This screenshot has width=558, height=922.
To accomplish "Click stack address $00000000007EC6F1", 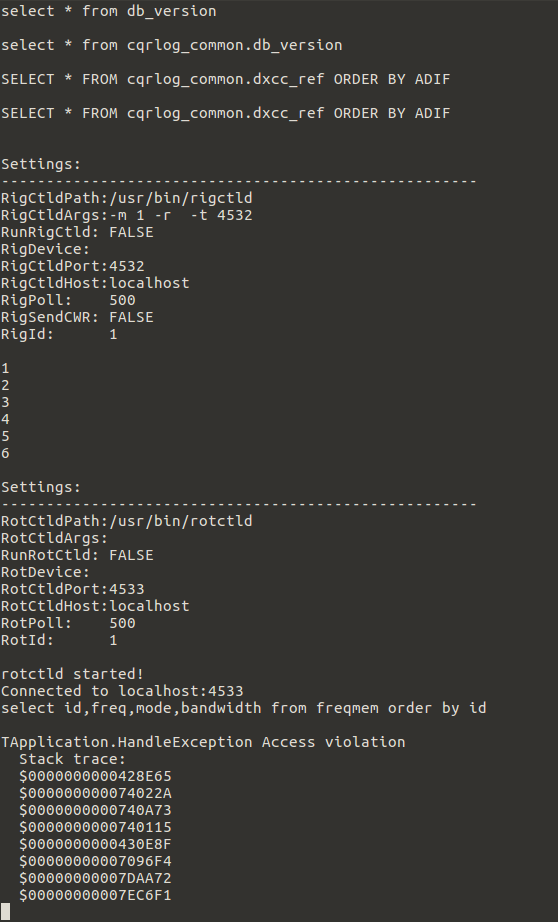I will pyautogui.click(x=95, y=896).
